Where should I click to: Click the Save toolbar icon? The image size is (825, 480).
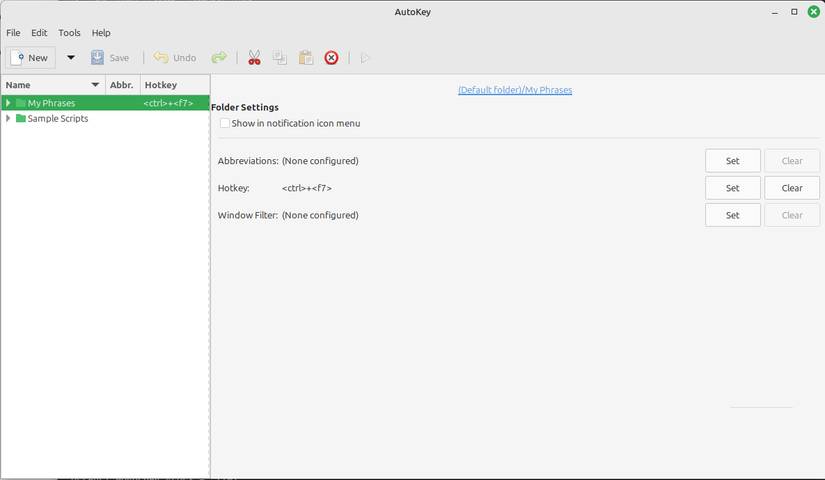coord(98,58)
